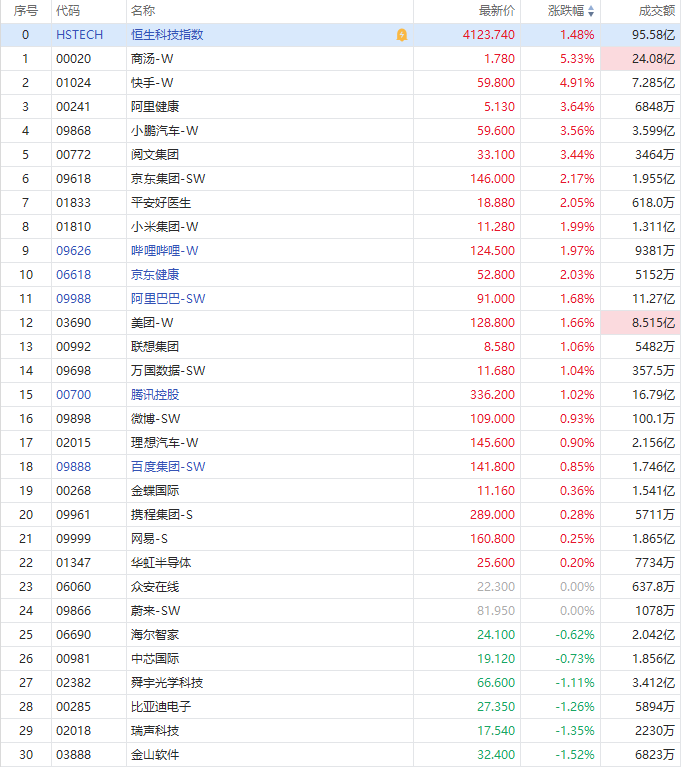Open the 09626 code link

pyautogui.click(x=73, y=250)
